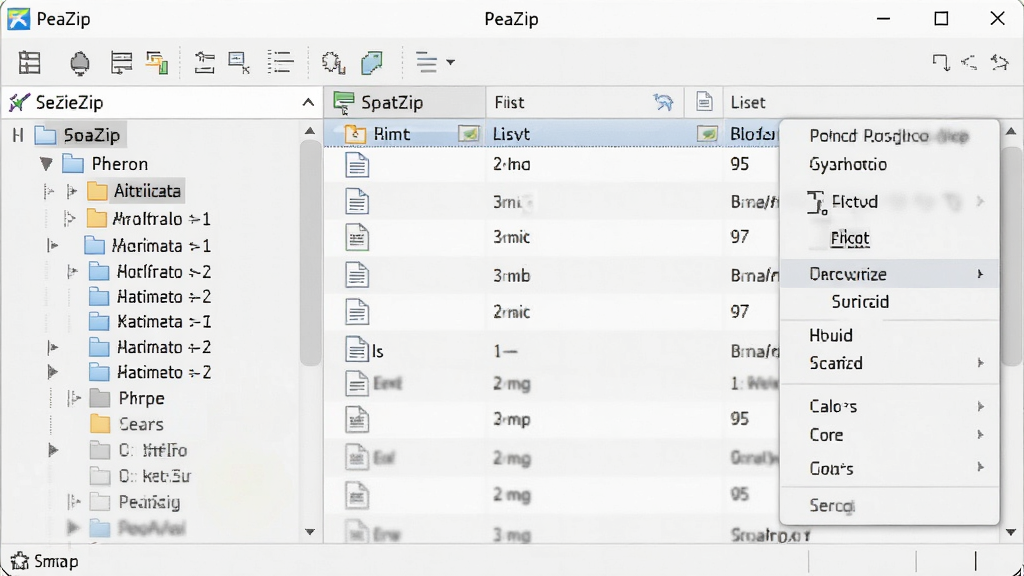Click the Fiist column header
The height and width of the screenshot is (576, 1024).
(584, 103)
